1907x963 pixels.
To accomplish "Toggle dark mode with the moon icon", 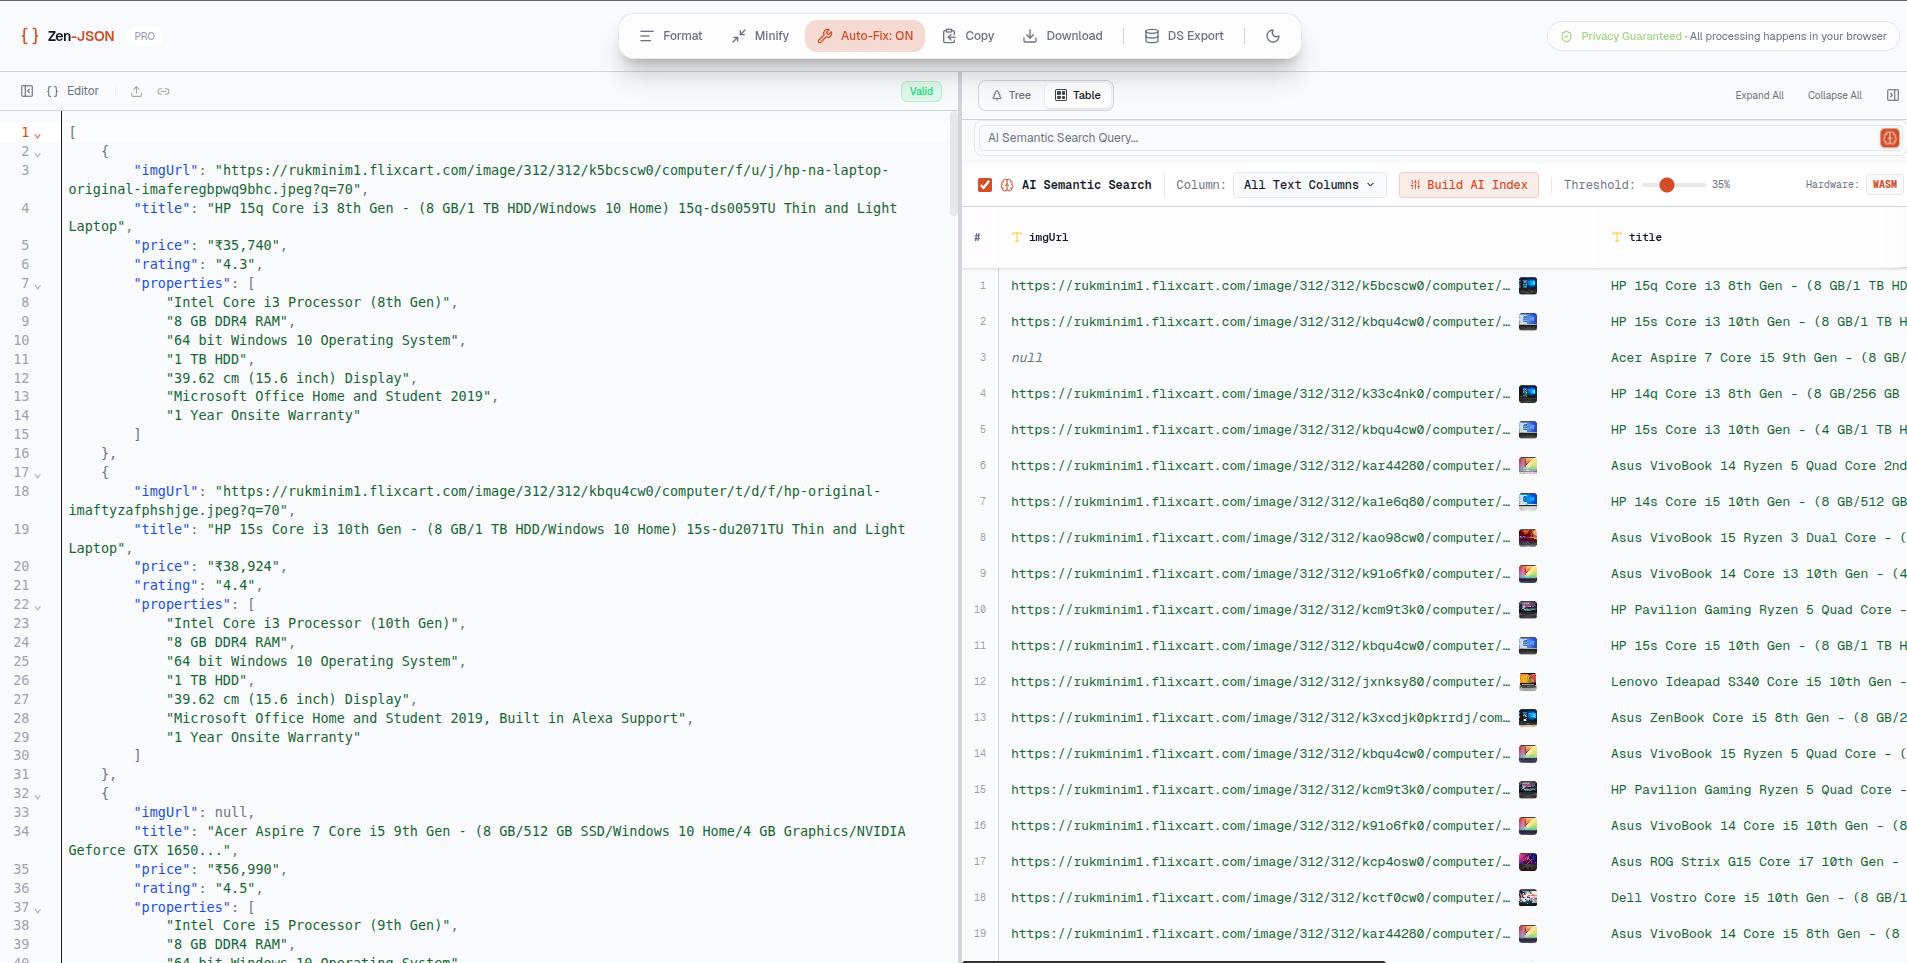I will coord(1273,36).
